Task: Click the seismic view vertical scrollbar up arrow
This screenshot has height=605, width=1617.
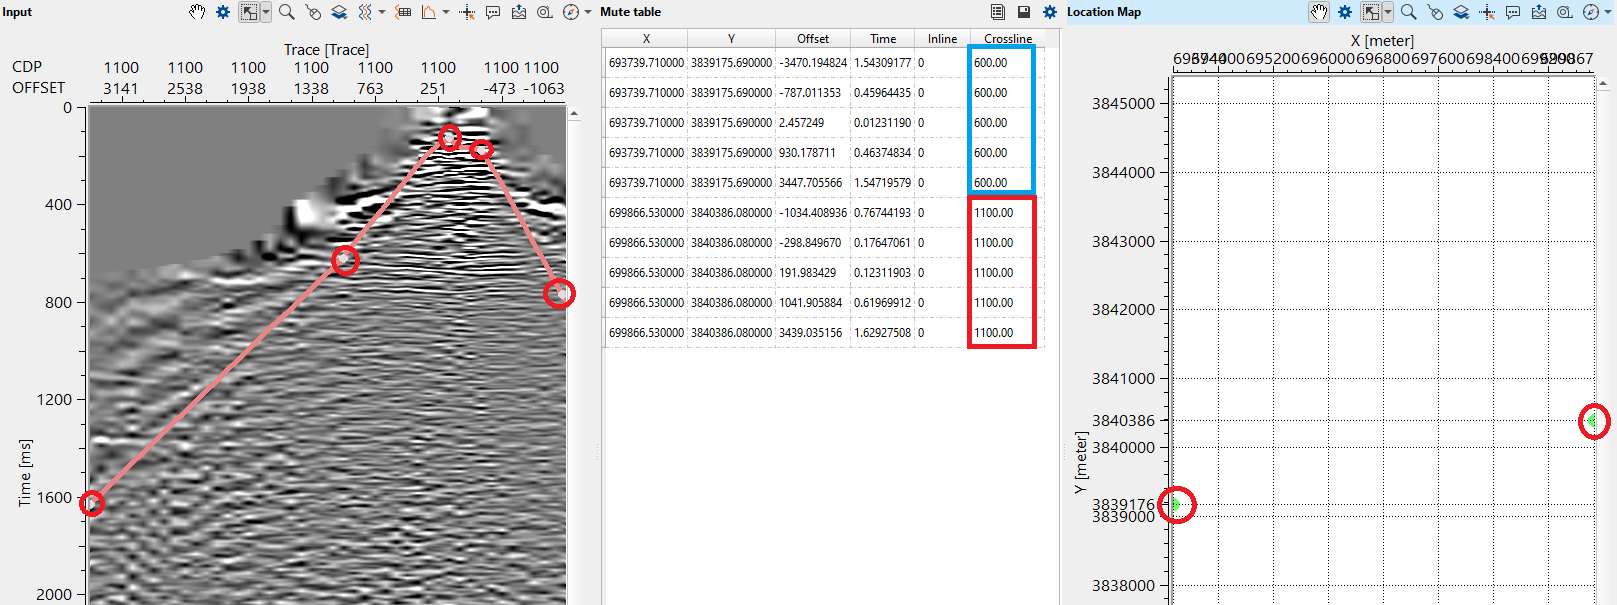Action: click(x=574, y=114)
